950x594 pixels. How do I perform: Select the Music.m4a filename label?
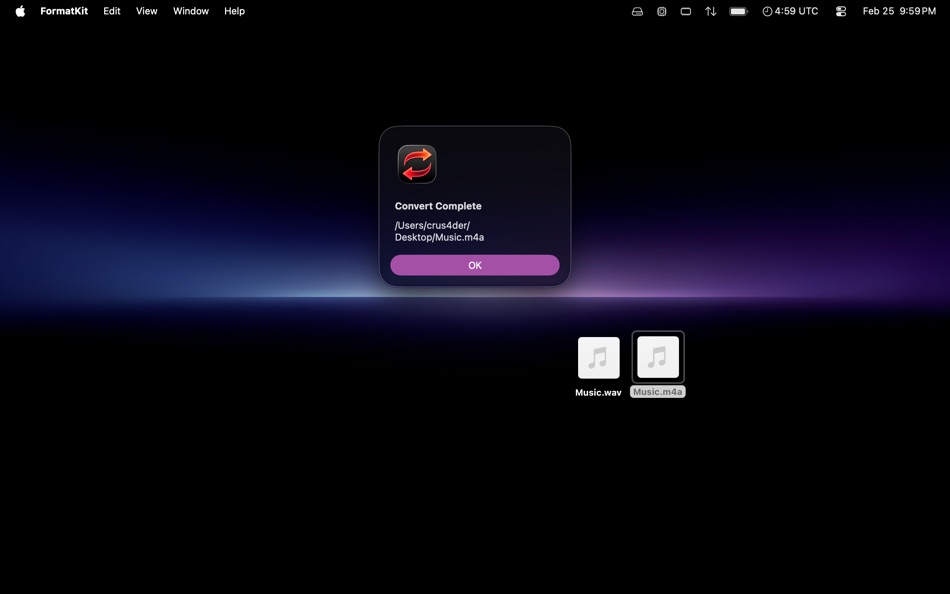click(x=657, y=391)
